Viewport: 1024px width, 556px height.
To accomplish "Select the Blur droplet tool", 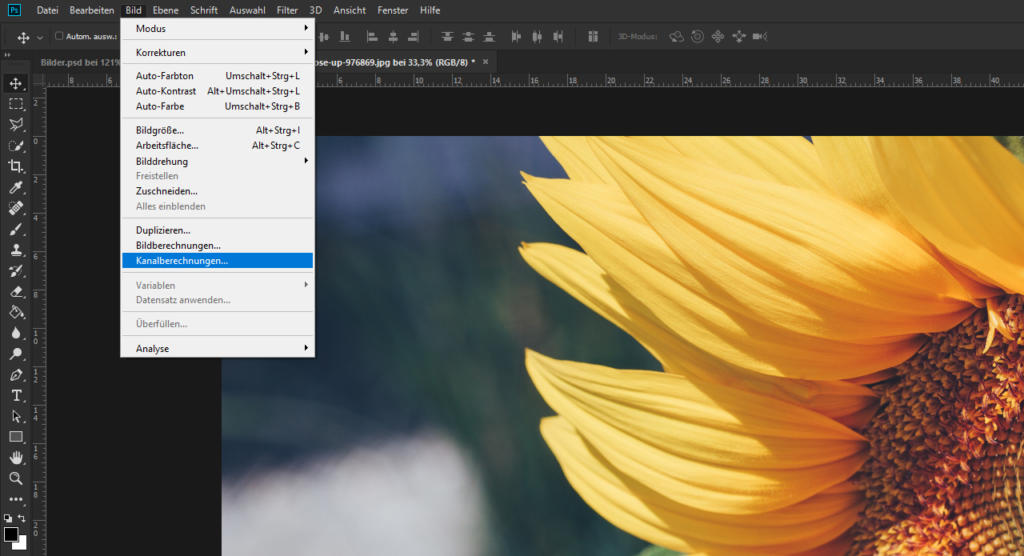I will (x=16, y=333).
